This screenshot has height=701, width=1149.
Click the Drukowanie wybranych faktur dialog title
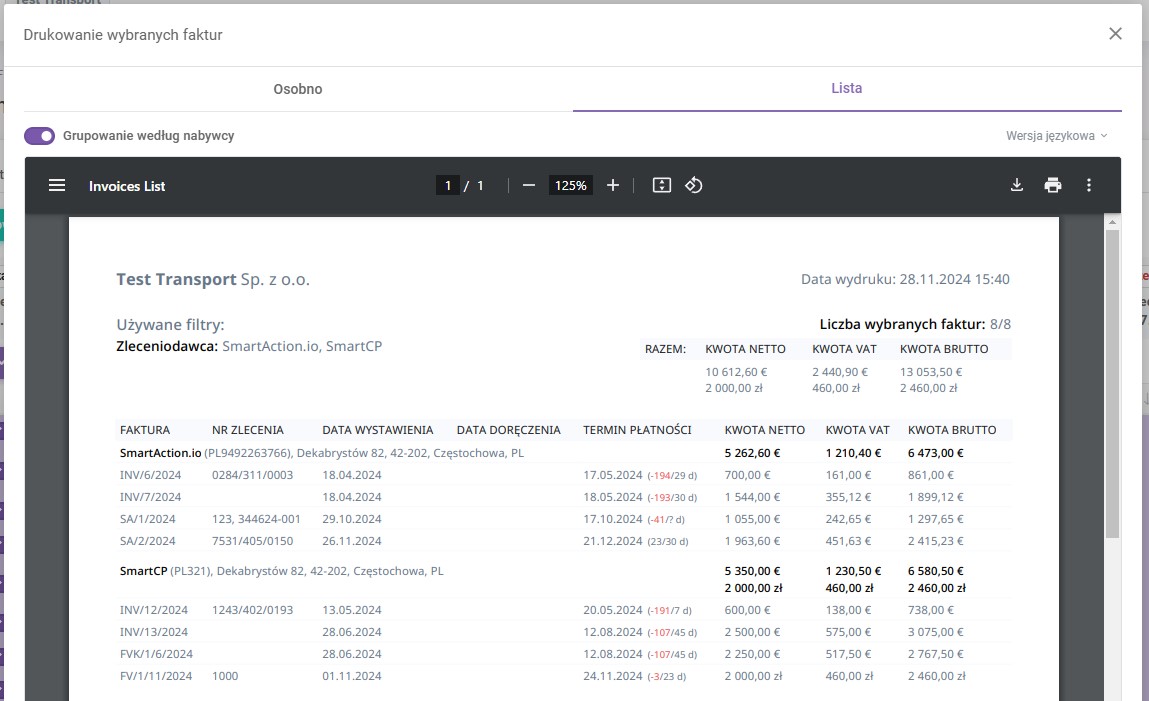click(x=122, y=34)
